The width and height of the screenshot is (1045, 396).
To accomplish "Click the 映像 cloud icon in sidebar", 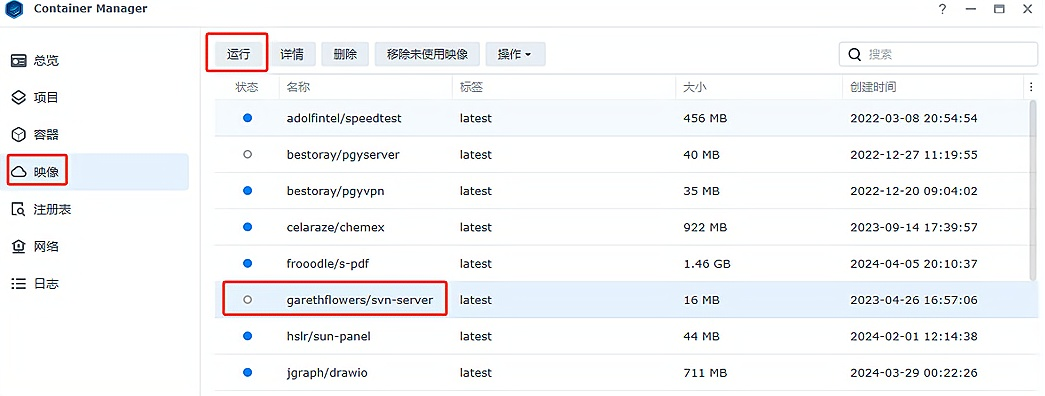I will [19, 172].
